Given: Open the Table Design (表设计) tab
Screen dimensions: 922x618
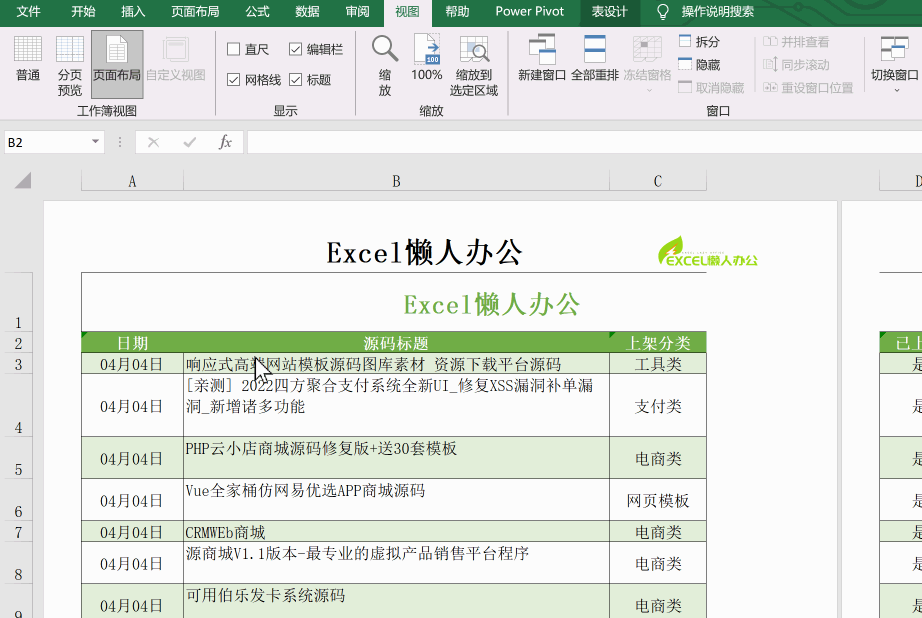Looking at the screenshot, I should click(609, 12).
